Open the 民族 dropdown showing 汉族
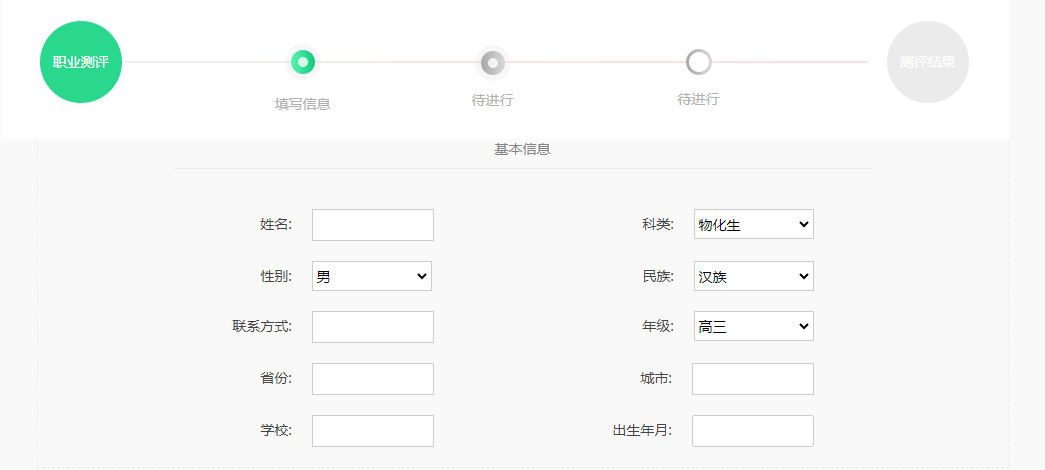 point(754,276)
